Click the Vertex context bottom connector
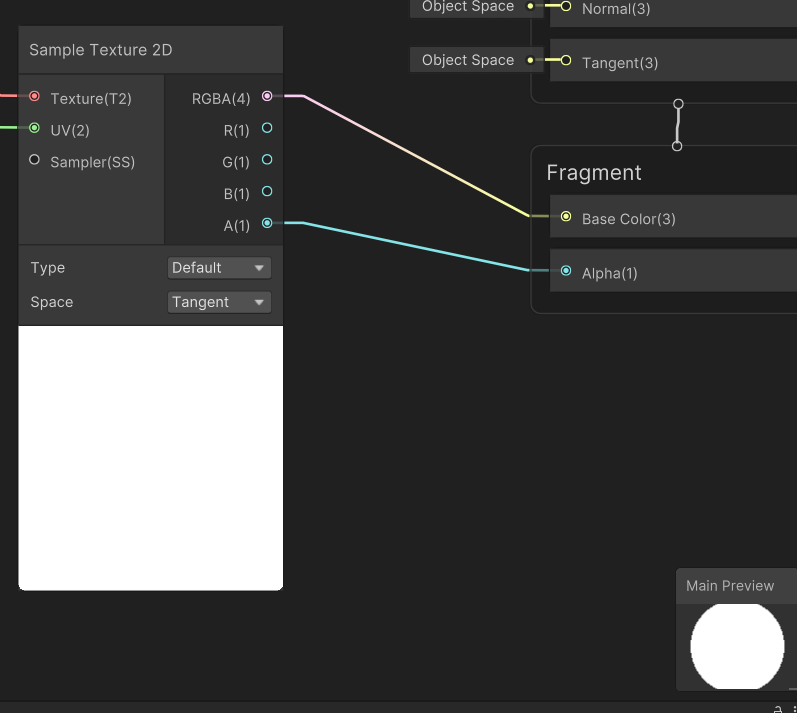Viewport: 797px width, 713px height. (678, 104)
